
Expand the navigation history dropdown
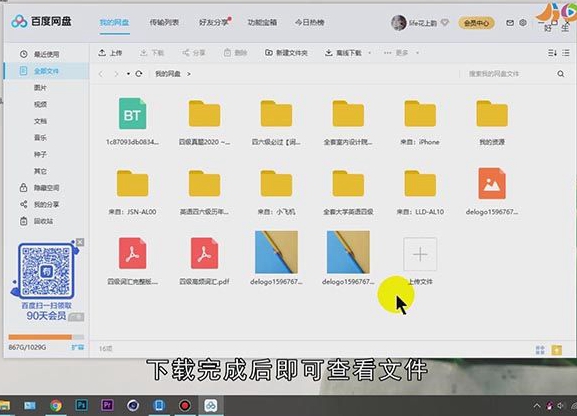(x=128, y=74)
